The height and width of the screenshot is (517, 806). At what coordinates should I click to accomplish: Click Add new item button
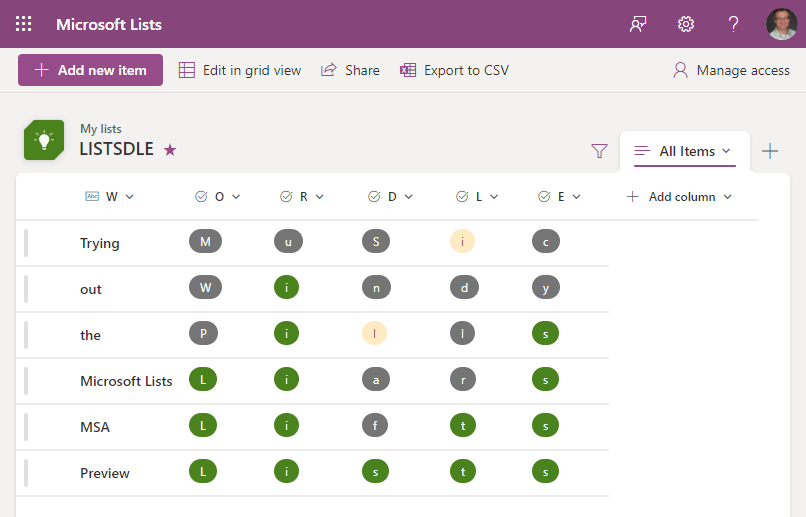(x=90, y=70)
